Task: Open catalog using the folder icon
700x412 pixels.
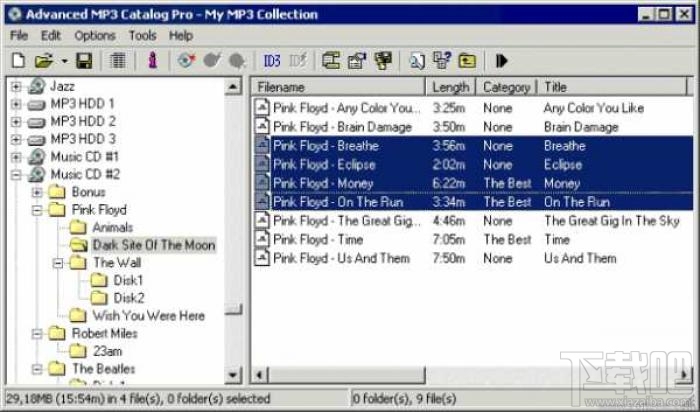Action: tap(44, 60)
